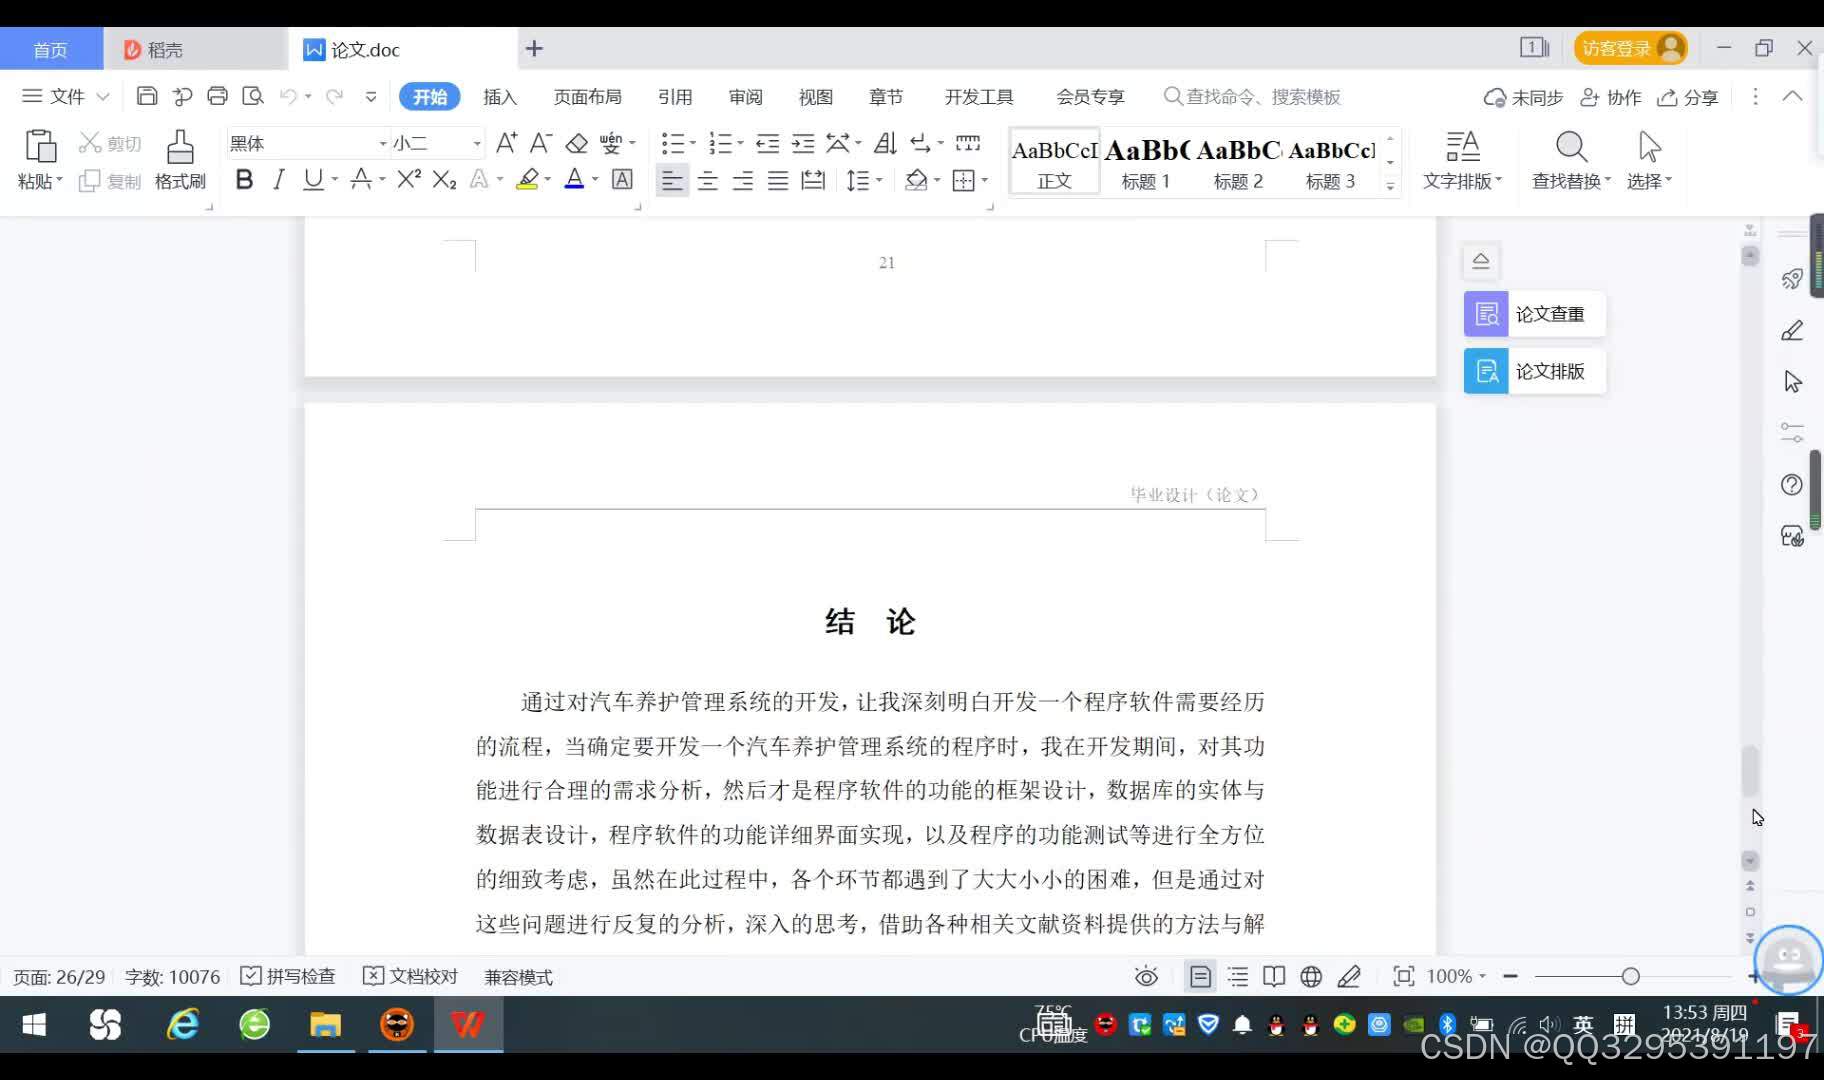Toggle Underline formatting
The width and height of the screenshot is (1824, 1080).
point(314,179)
